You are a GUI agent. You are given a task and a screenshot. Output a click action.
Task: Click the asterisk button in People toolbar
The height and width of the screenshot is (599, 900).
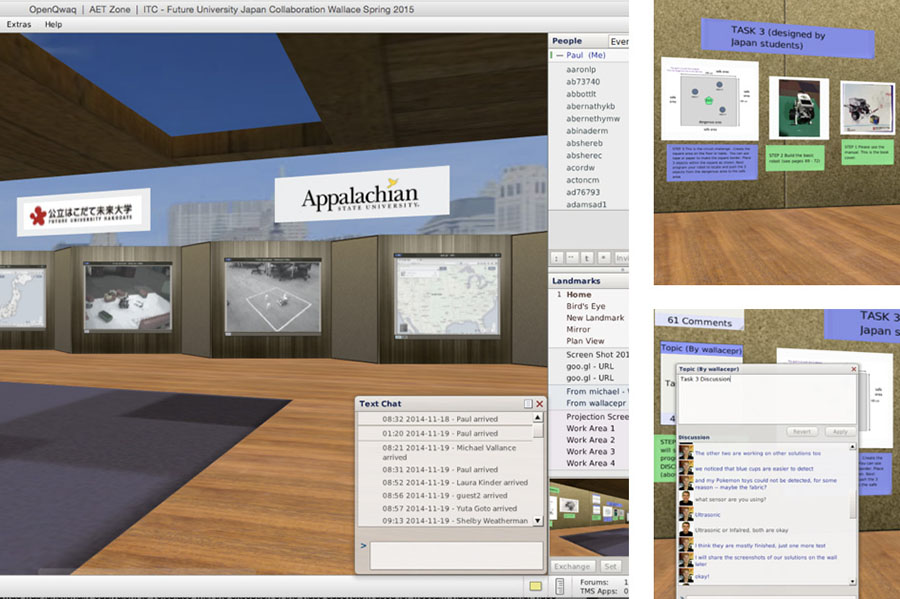(x=603, y=258)
